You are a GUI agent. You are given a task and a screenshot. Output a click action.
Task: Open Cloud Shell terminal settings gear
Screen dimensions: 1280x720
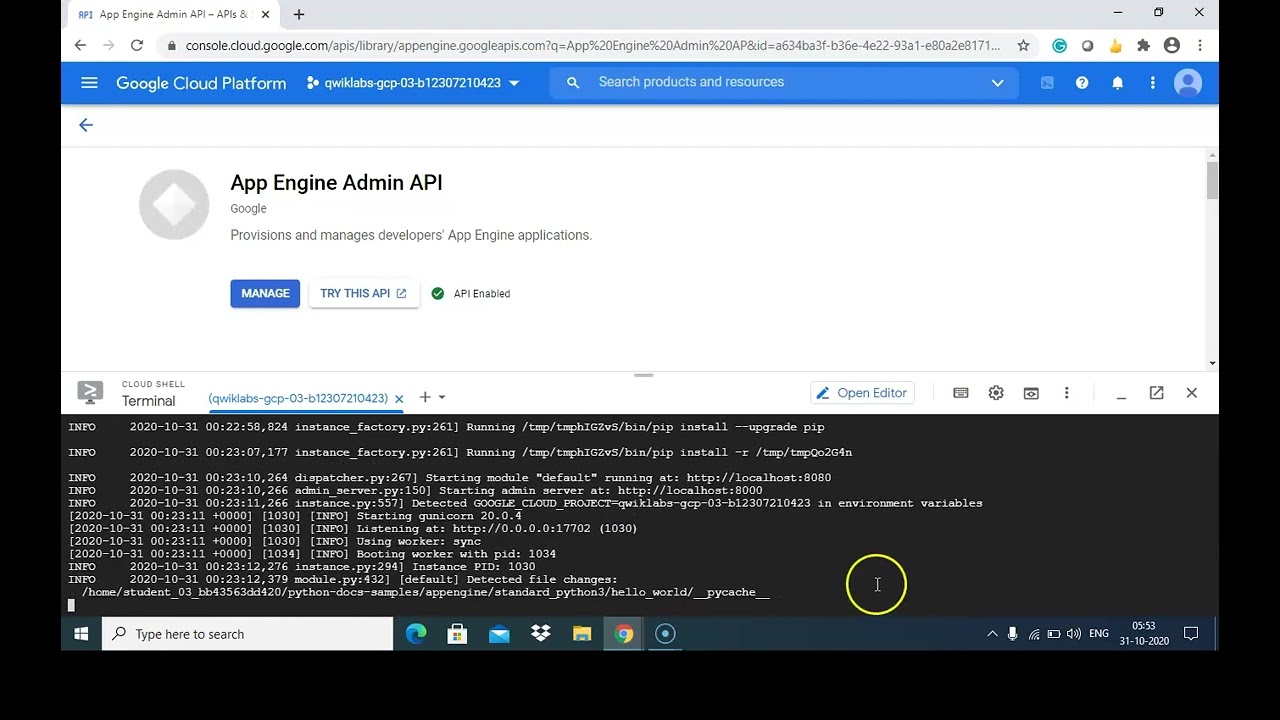(x=996, y=393)
